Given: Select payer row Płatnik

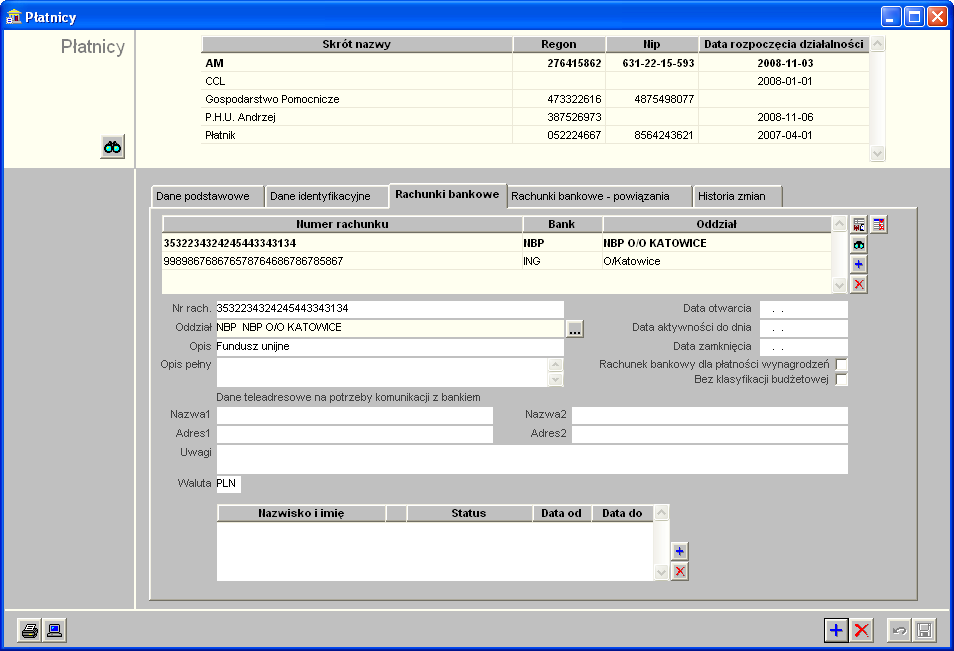Looking at the screenshot, I should [535, 135].
